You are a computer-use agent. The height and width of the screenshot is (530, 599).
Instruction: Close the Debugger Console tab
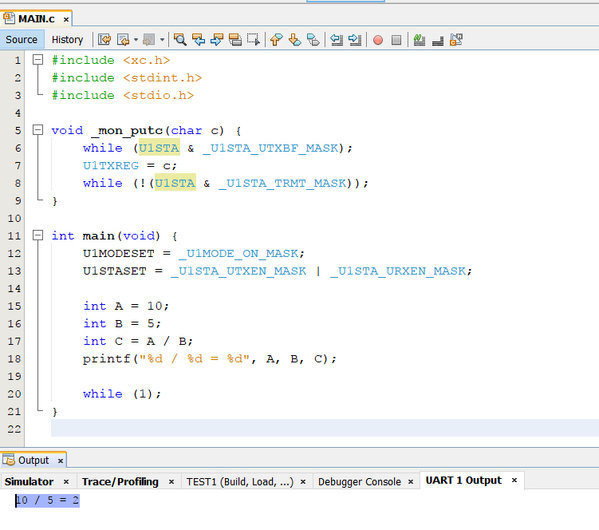point(411,482)
